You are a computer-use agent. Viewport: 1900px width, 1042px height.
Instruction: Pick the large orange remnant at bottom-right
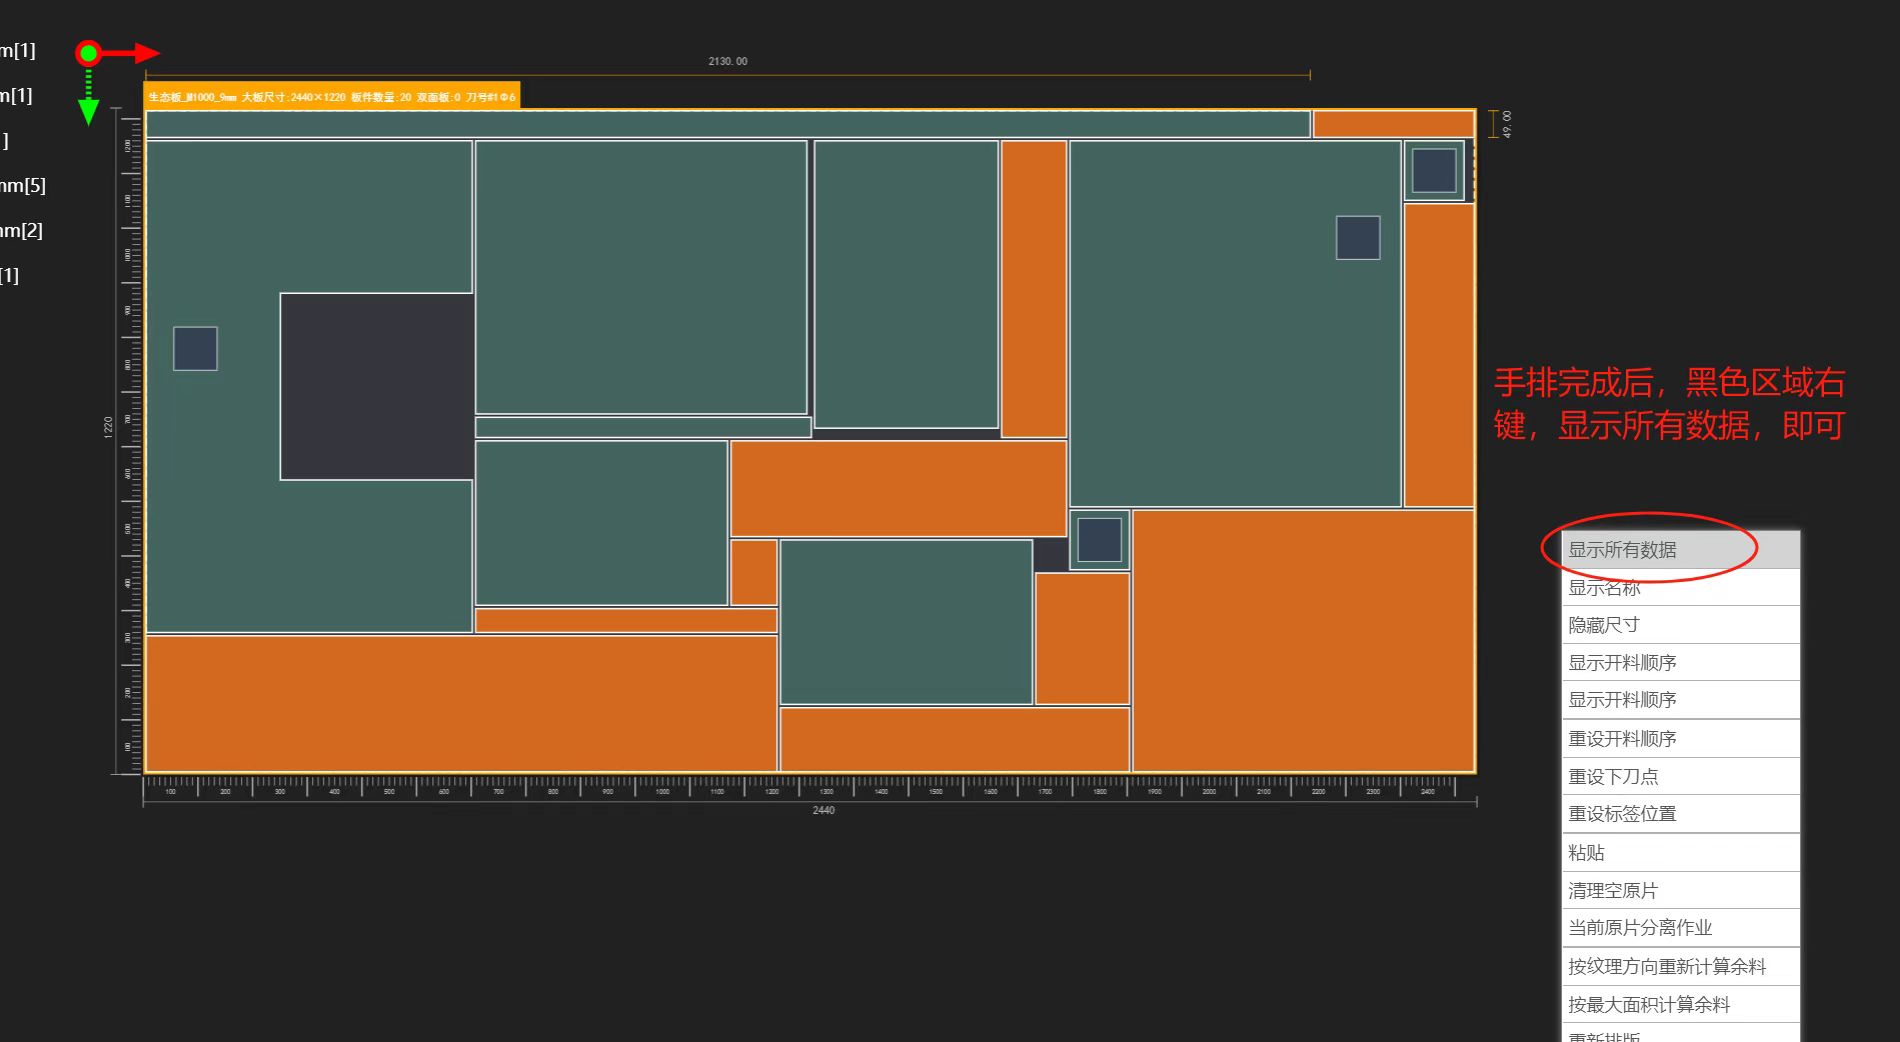tap(1303, 640)
